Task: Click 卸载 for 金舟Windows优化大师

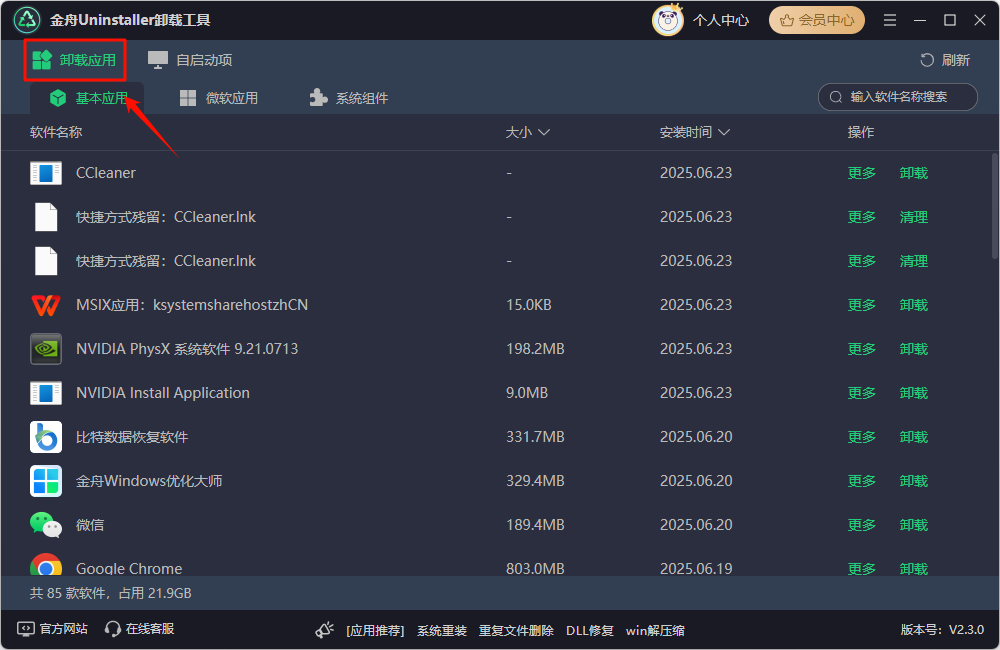Action: tap(913, 481)
